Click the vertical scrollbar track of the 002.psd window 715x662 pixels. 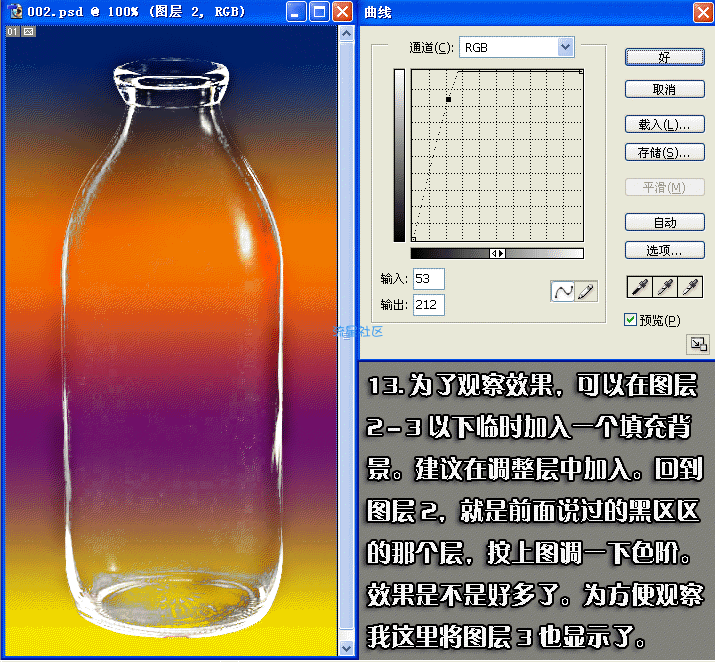click(347, 341)
